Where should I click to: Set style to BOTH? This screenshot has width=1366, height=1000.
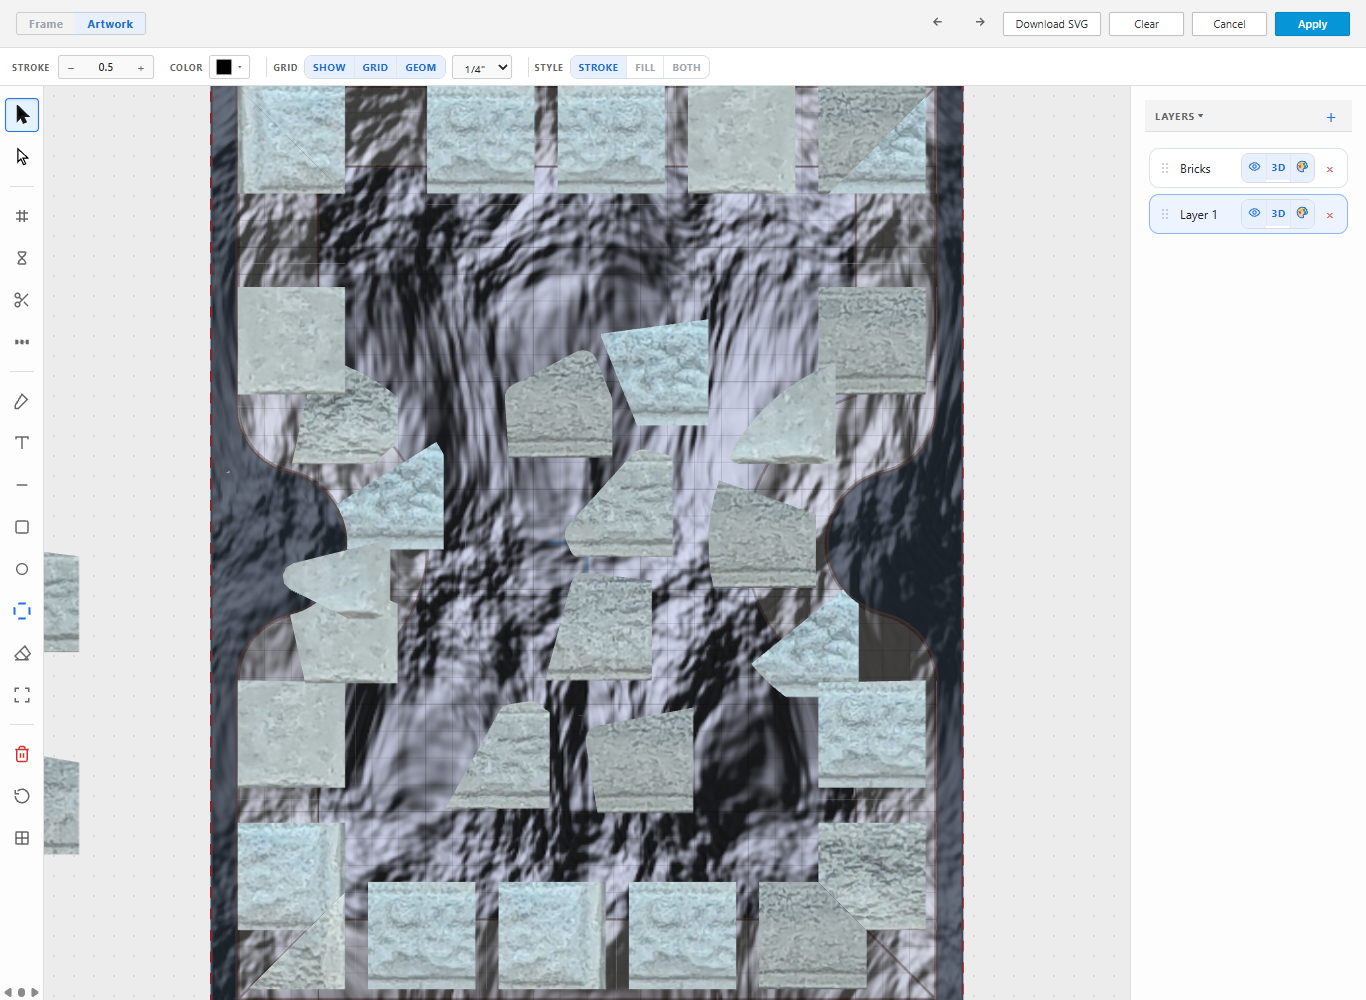coord(686,67)
